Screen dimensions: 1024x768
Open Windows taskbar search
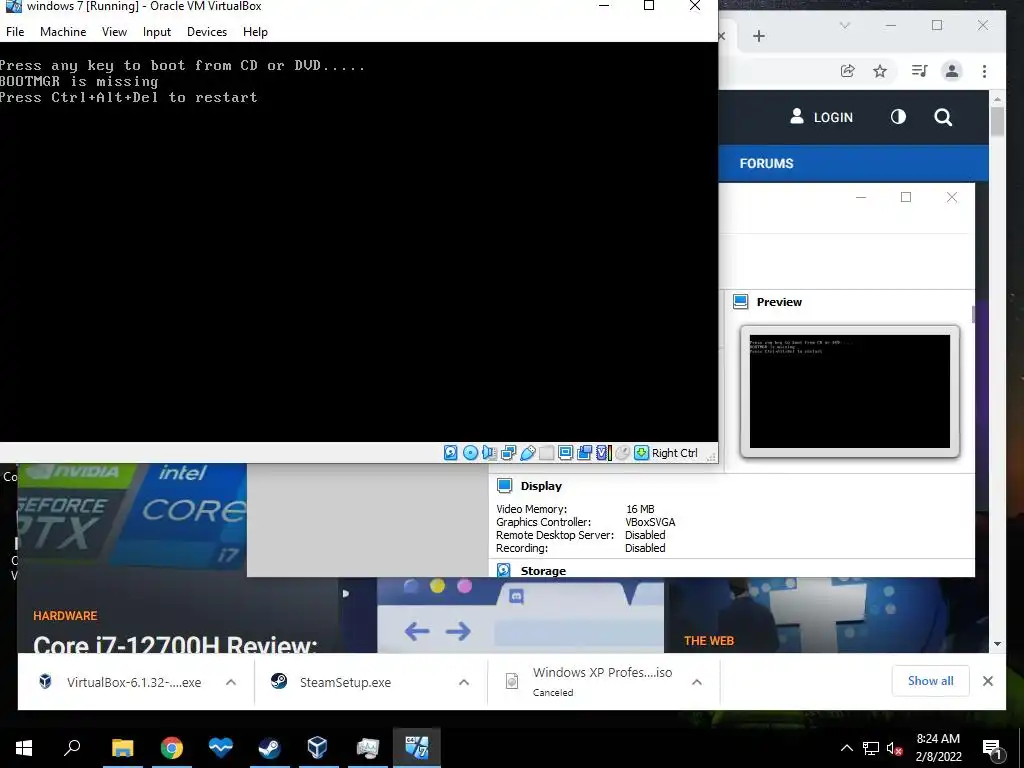[x=72, y=747]
